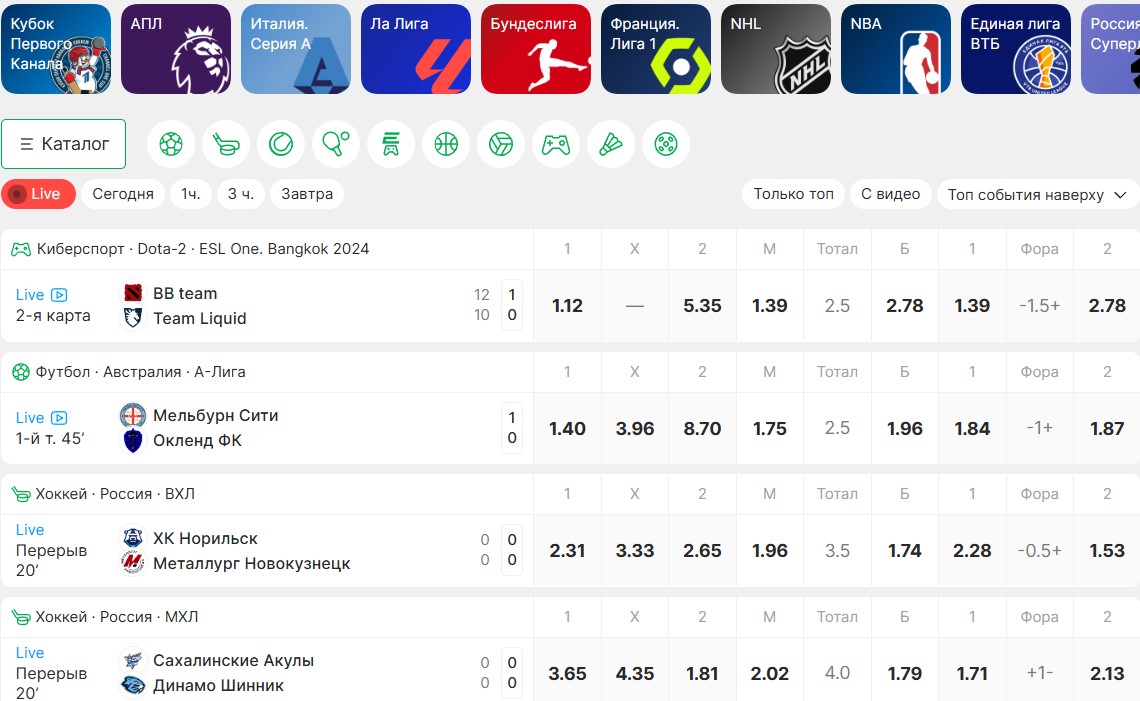Switch to the 'Завтра' time tab
This screenshot has height=701, width=1140.
click(x=307, y=194)
